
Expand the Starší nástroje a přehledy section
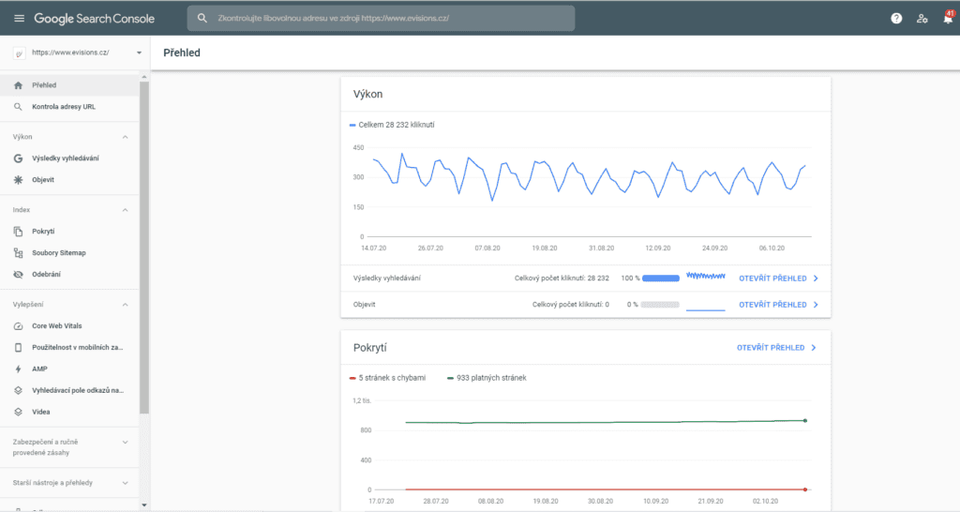125,483
